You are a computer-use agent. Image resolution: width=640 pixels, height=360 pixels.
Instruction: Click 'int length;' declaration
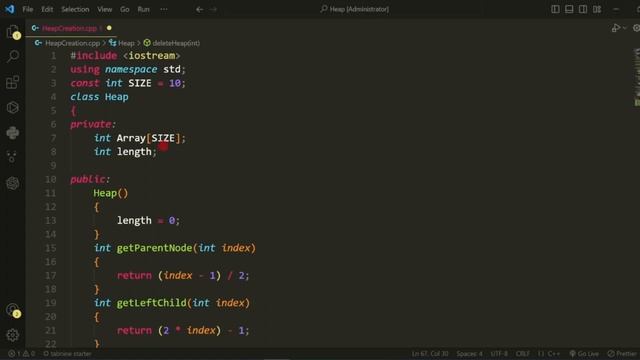tap(125, 152)
